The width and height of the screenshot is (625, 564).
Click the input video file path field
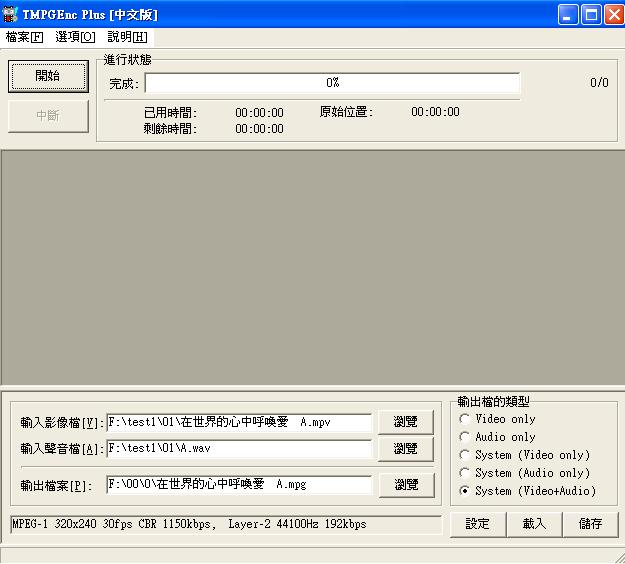(x=238, y=422)
